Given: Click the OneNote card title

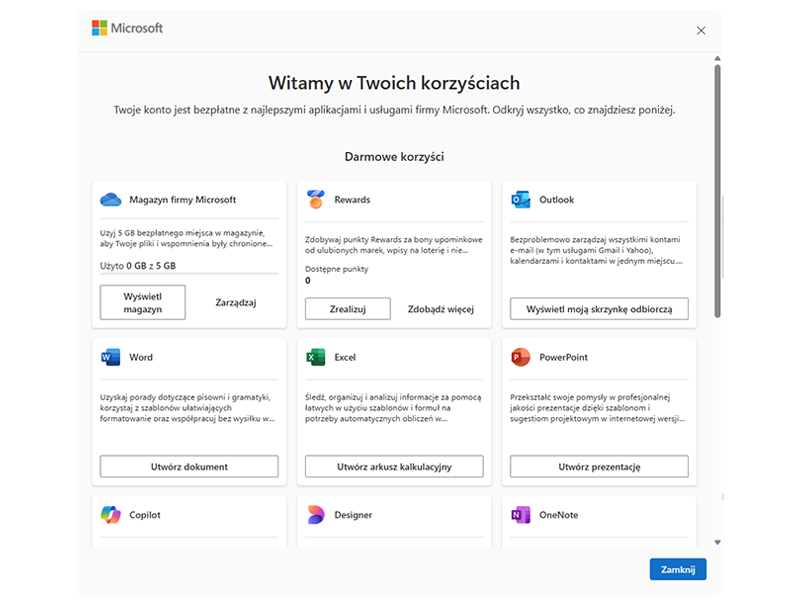Looking at the screenshot, I should [559, 515].
